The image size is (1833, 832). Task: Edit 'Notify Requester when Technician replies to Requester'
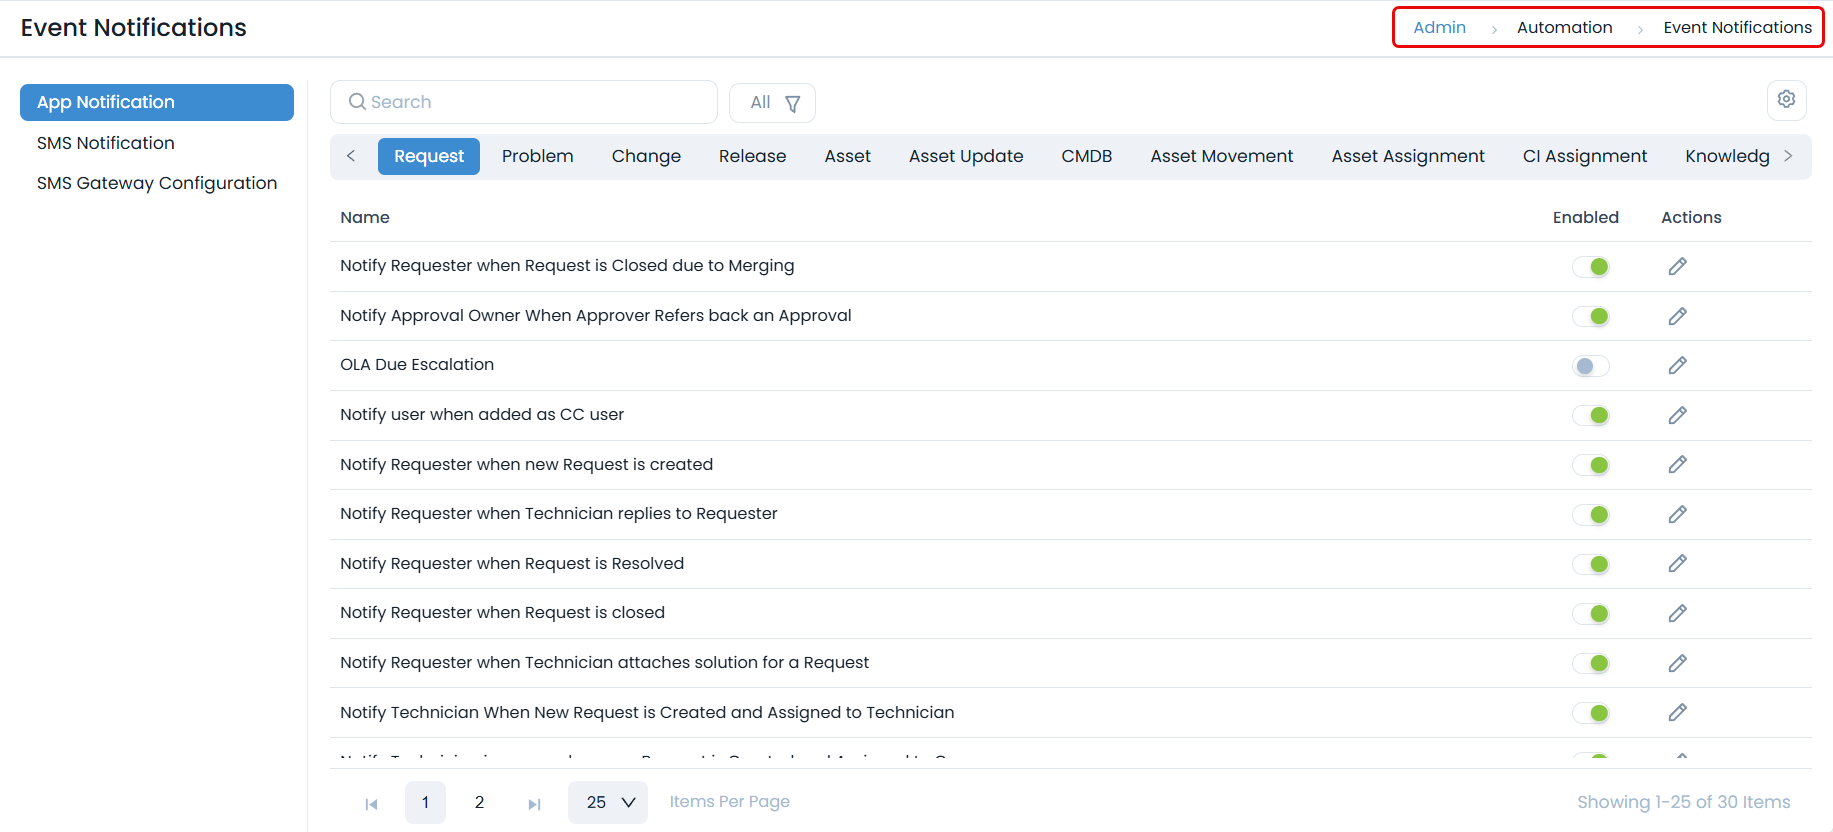(x=1677, y=514)
